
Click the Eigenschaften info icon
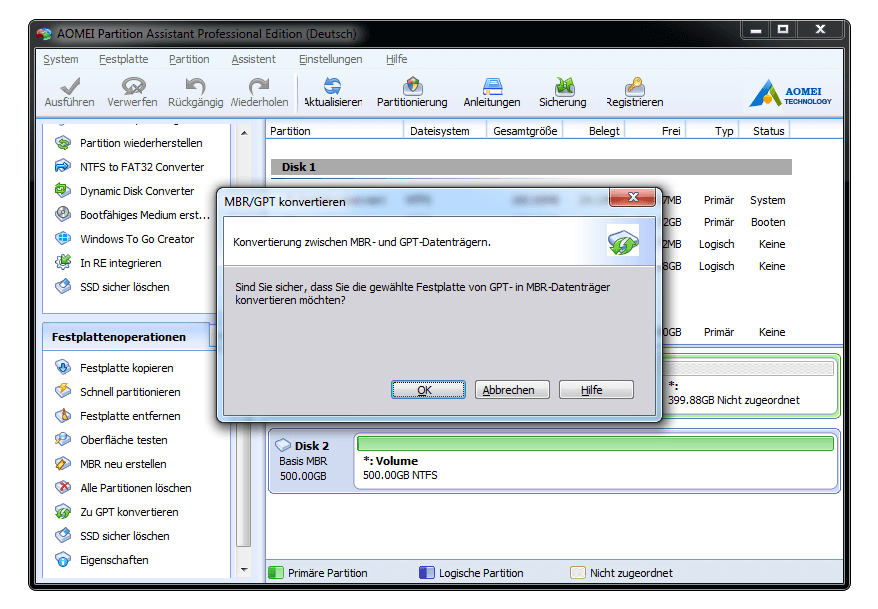(63, 560)
